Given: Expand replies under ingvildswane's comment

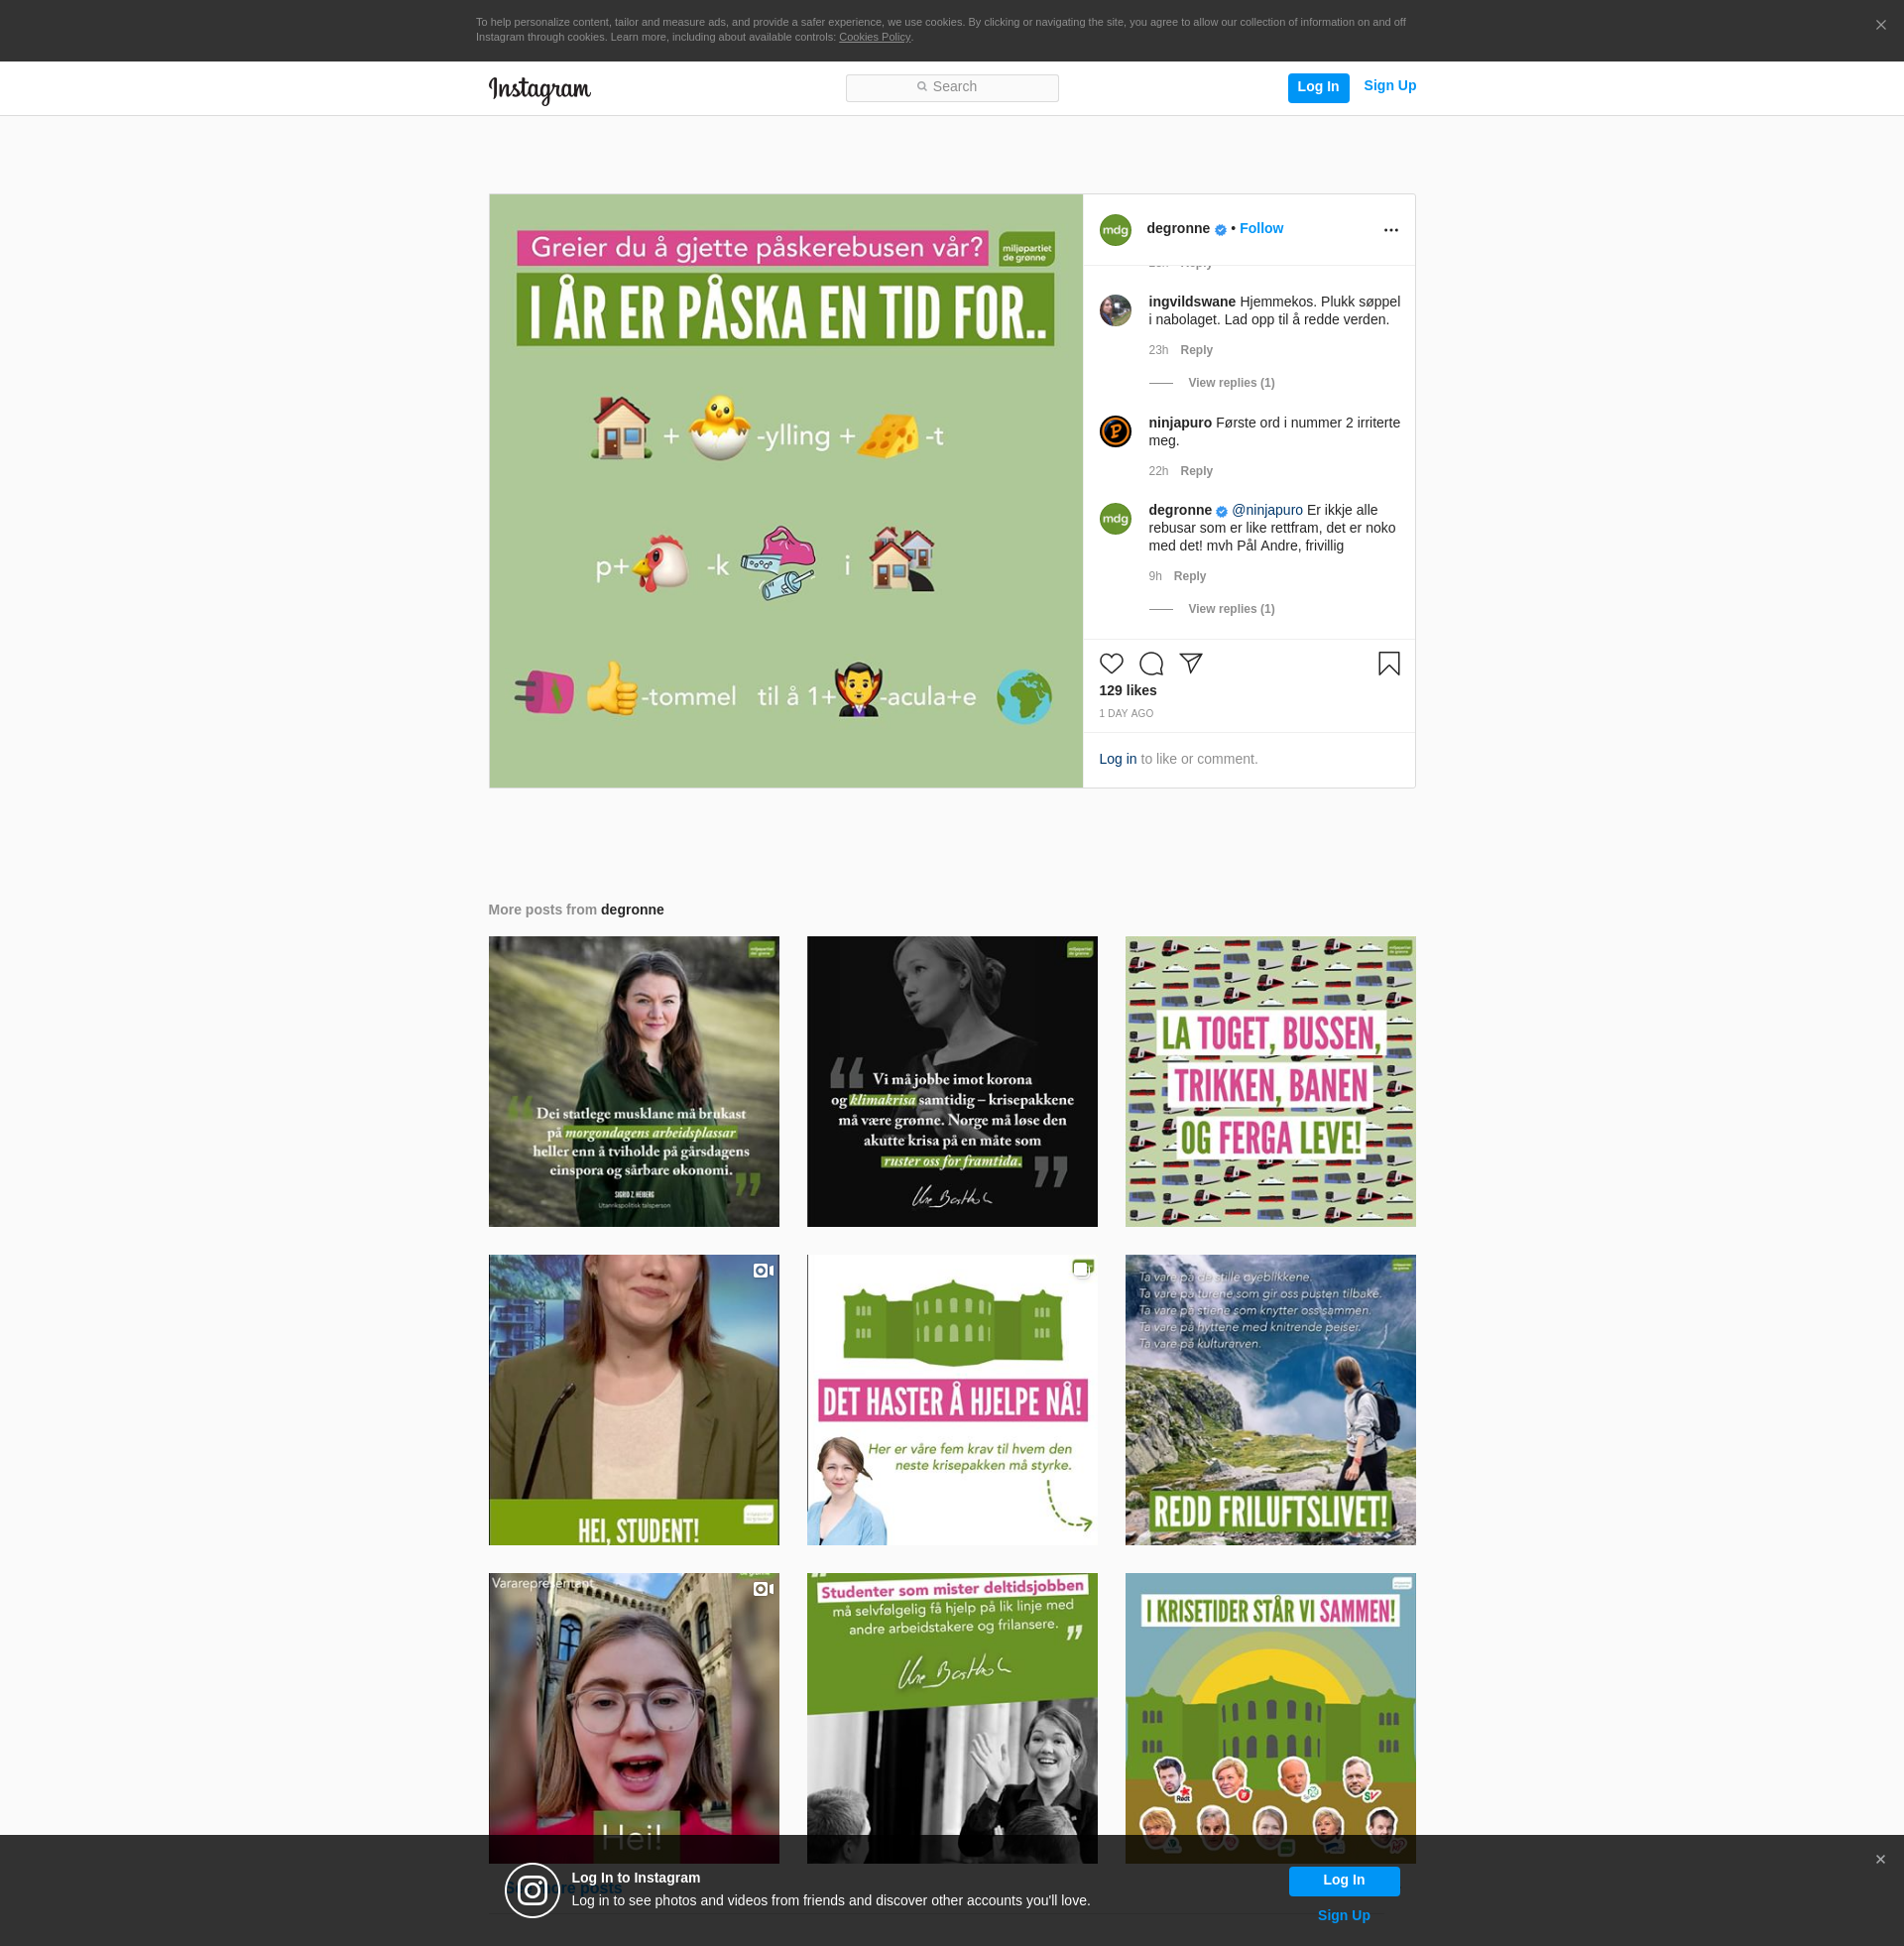Looking at the screenshot, I should 1231,383.
